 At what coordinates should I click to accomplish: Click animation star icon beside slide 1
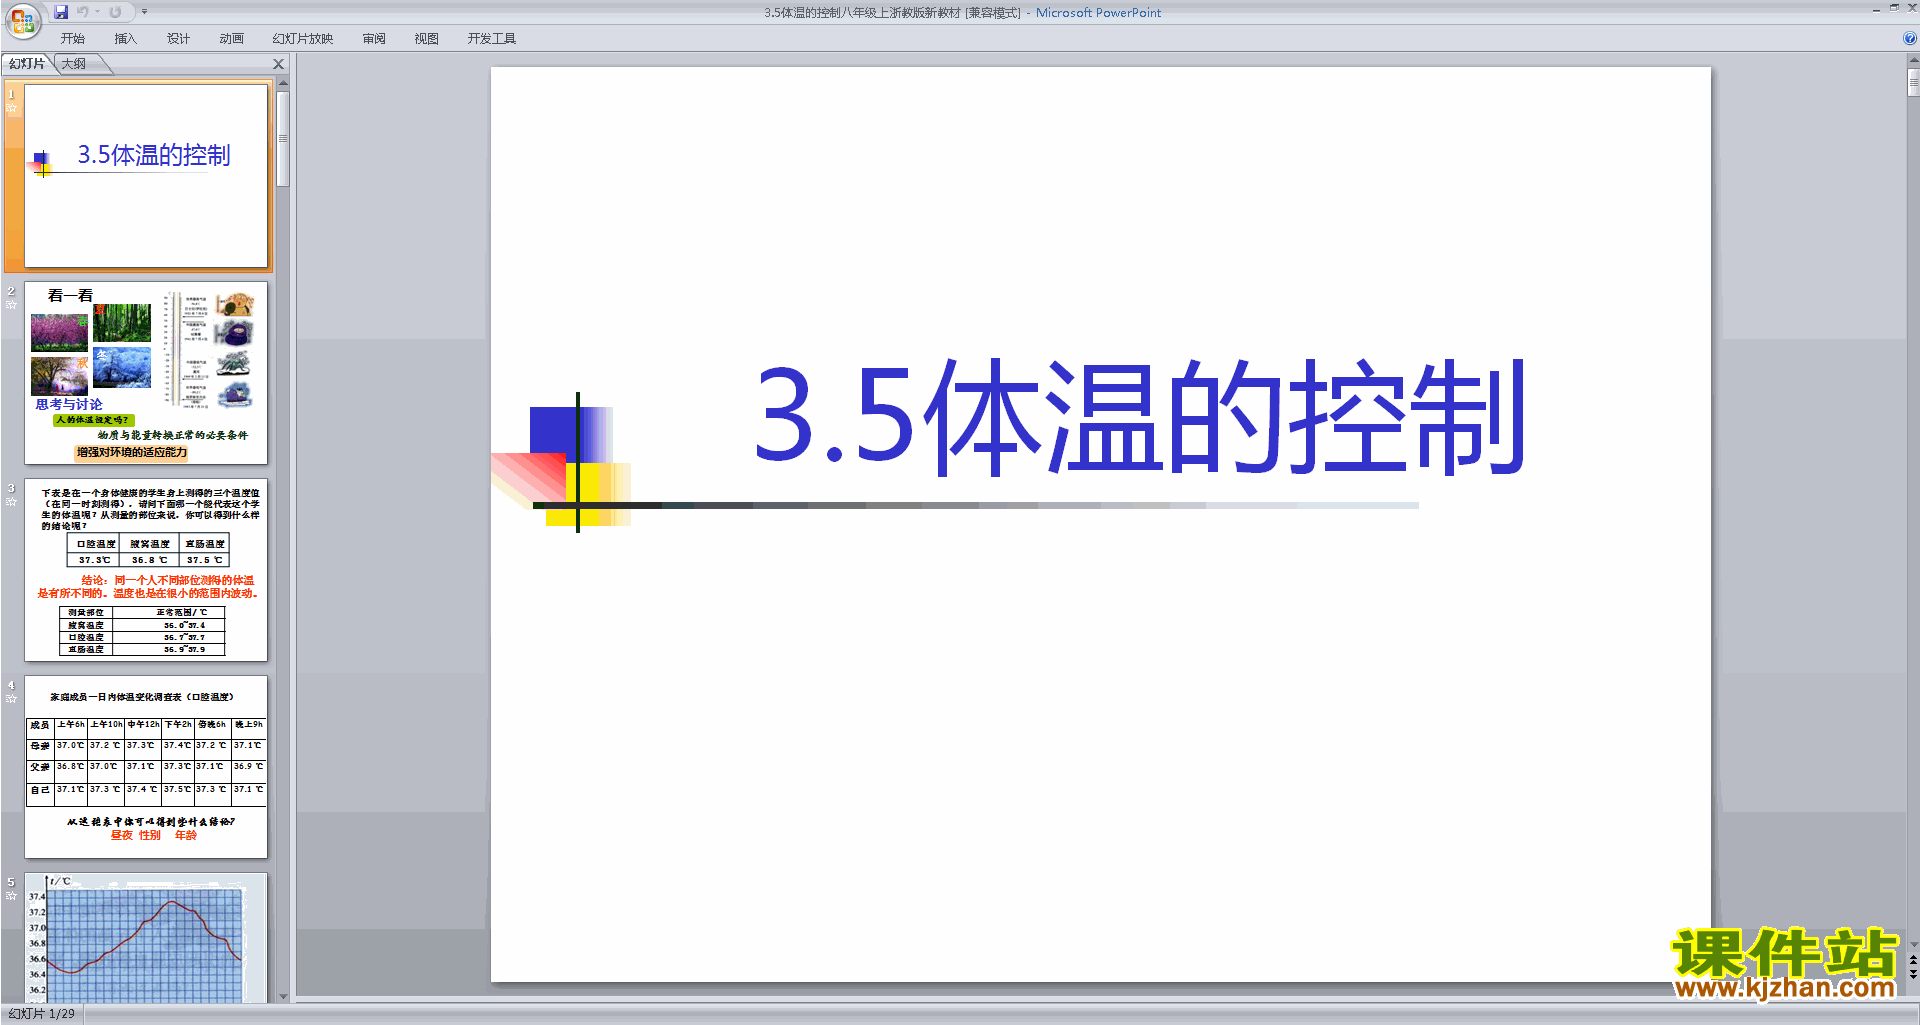click(x=11, y=108)
